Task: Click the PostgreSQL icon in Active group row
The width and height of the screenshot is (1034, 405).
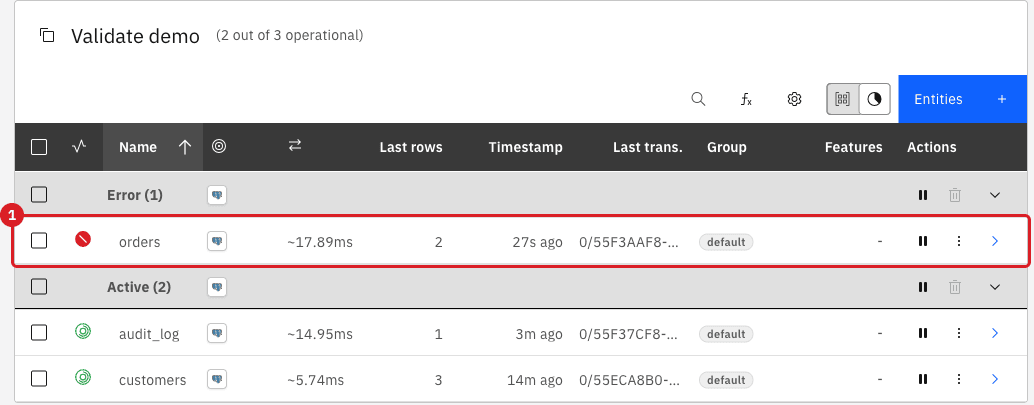Action: tap(217, 287)
